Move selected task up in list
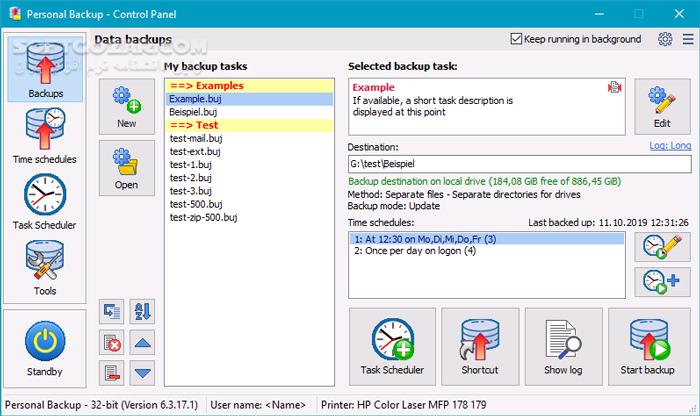 (142, 342)
